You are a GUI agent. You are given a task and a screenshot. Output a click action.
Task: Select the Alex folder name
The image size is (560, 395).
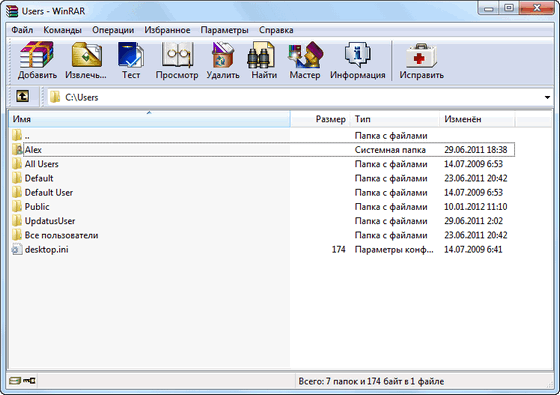coord(33,150)
